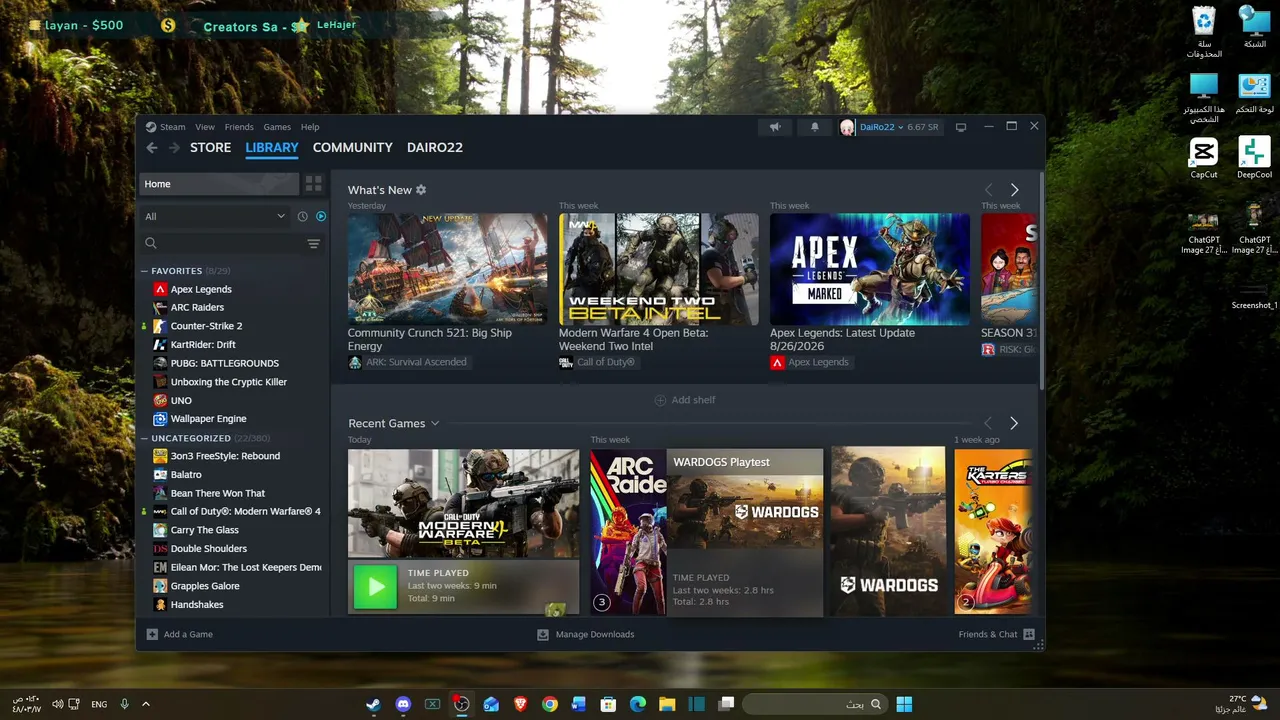Open Friends & Chat grid icon
The width and height of the screenshot is (1280, 720).
click(1029, 634)
